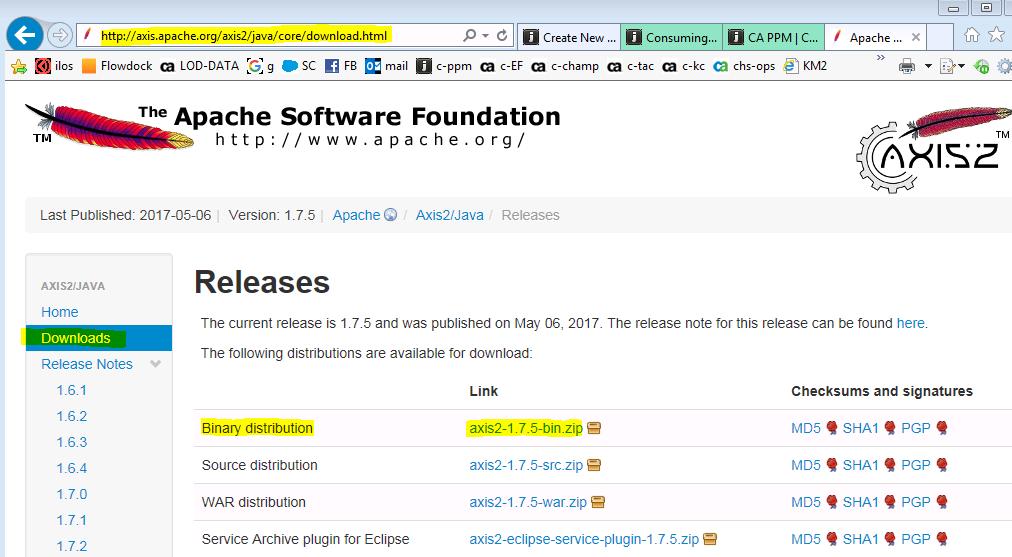Open the printer options dropdown arrow
Screen dimensions: 1012x557
tap(926, 67)
